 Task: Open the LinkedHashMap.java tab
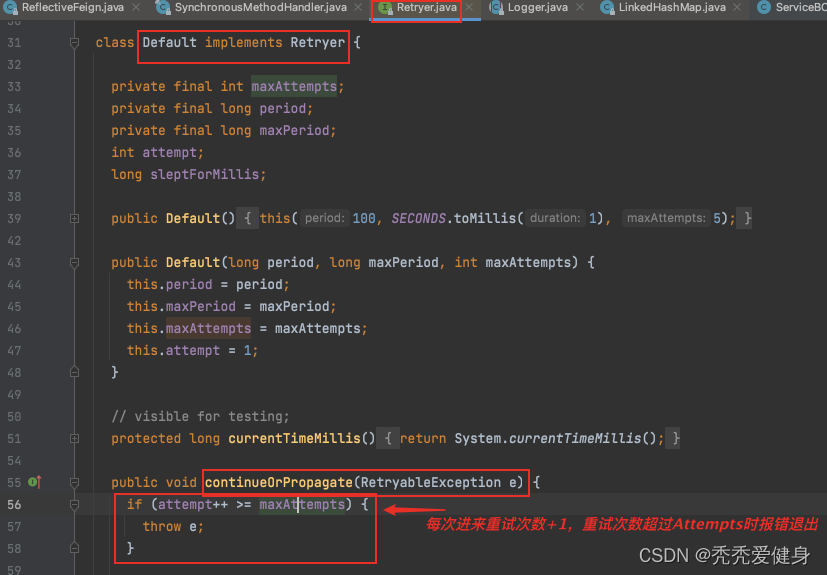click(672, 7)
